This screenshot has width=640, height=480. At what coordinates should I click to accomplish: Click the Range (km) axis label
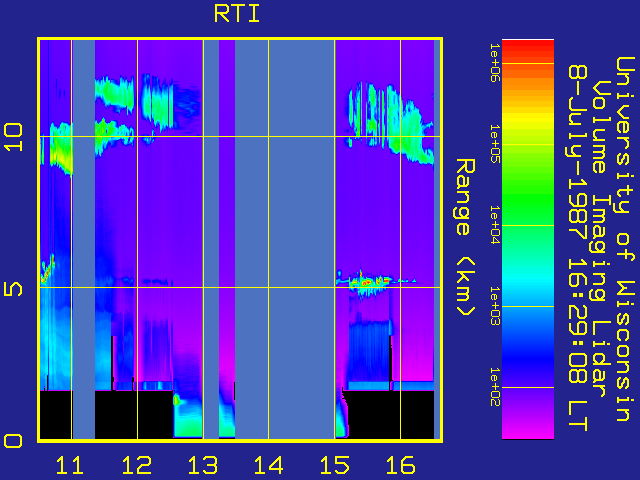(x=465, y=237)
